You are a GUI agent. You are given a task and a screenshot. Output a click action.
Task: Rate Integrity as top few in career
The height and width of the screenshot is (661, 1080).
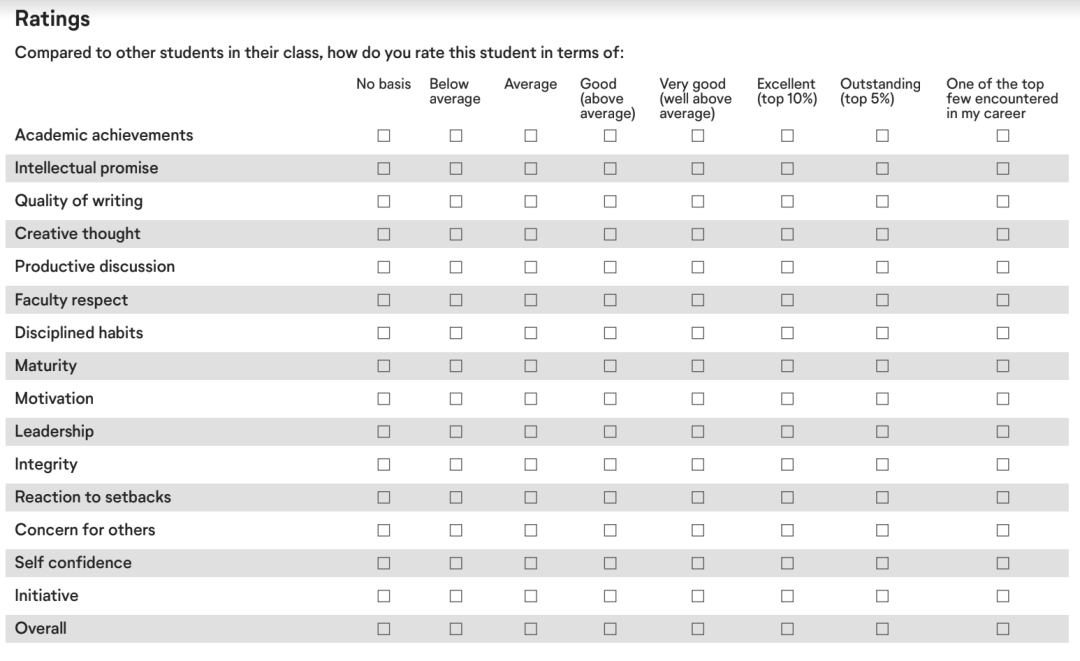1002,465
